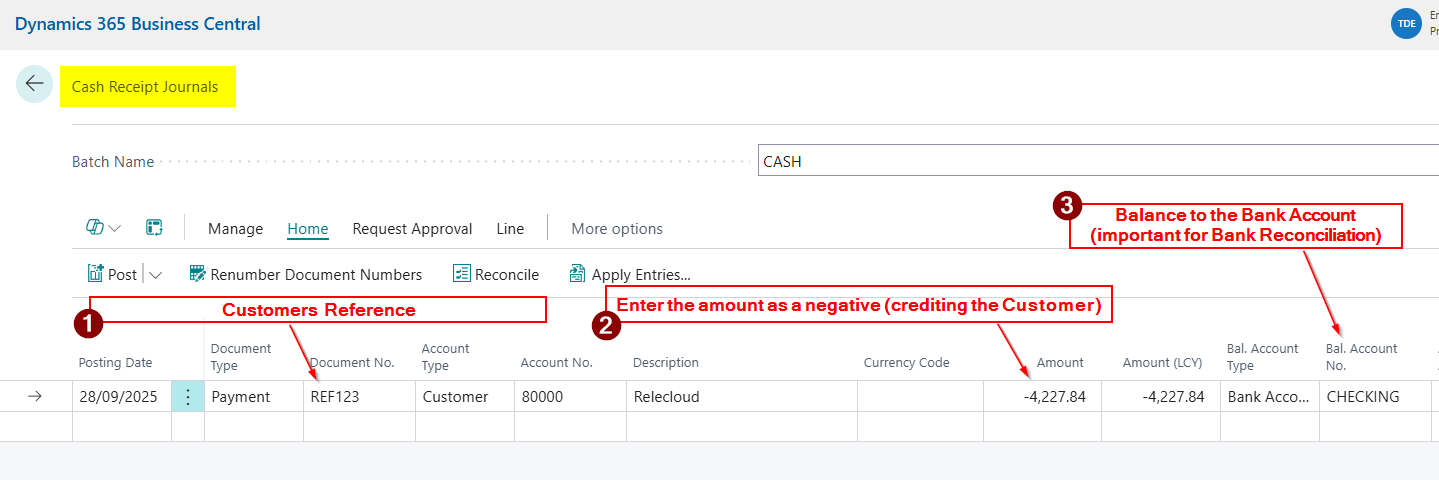Click the back arrow button
This screenshot has width=1439, height=480.
click(34, 84)
